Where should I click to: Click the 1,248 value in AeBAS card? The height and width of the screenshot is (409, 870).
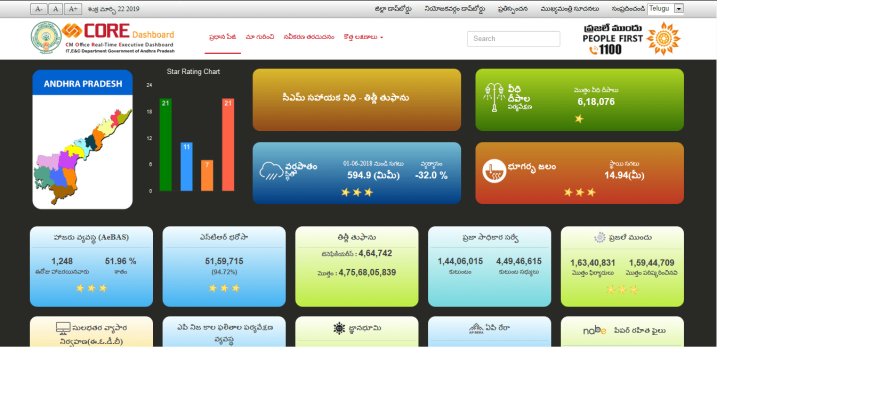point(62,261)
